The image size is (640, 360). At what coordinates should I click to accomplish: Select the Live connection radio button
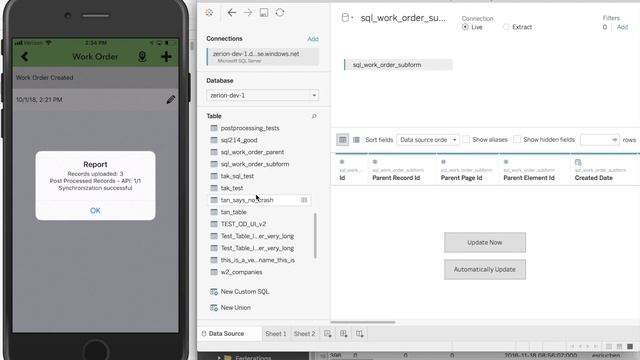coord(465,27)
